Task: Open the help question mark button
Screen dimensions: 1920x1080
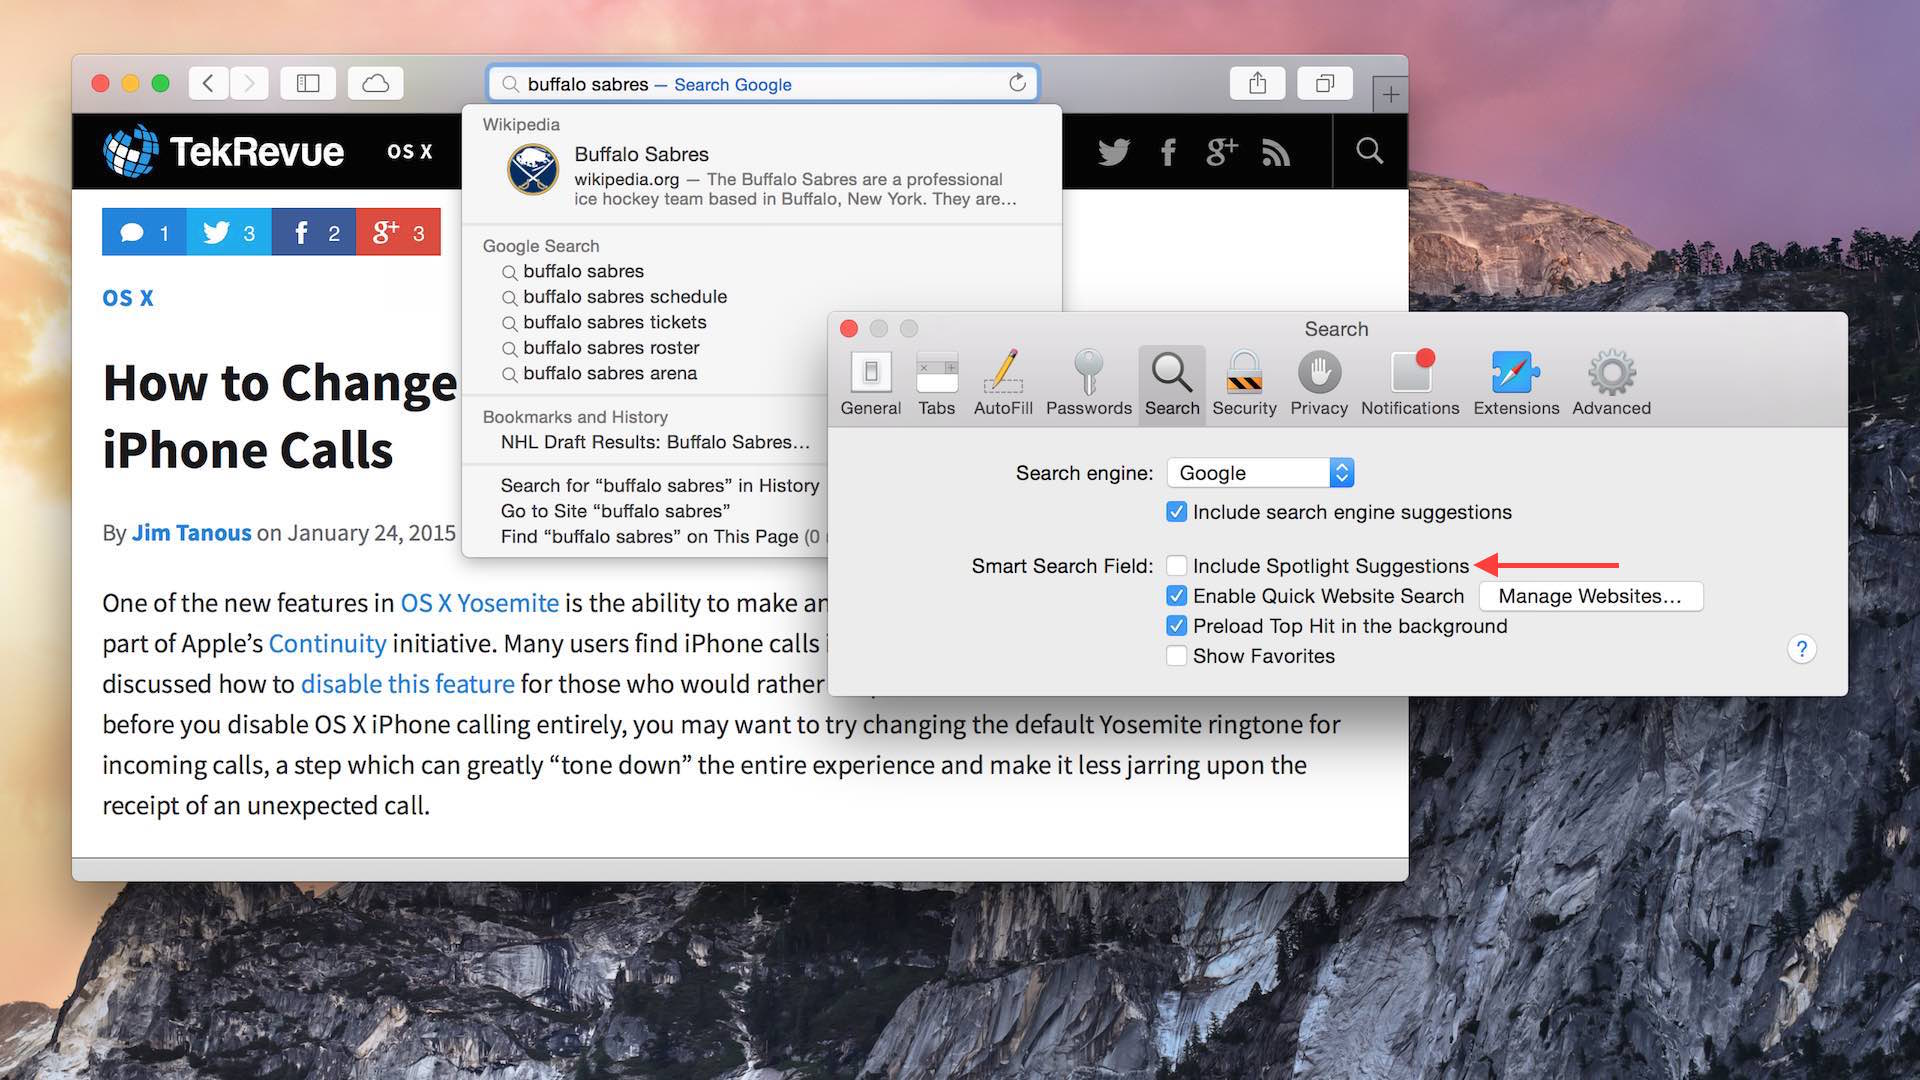Action: (x=1802, y=649)
